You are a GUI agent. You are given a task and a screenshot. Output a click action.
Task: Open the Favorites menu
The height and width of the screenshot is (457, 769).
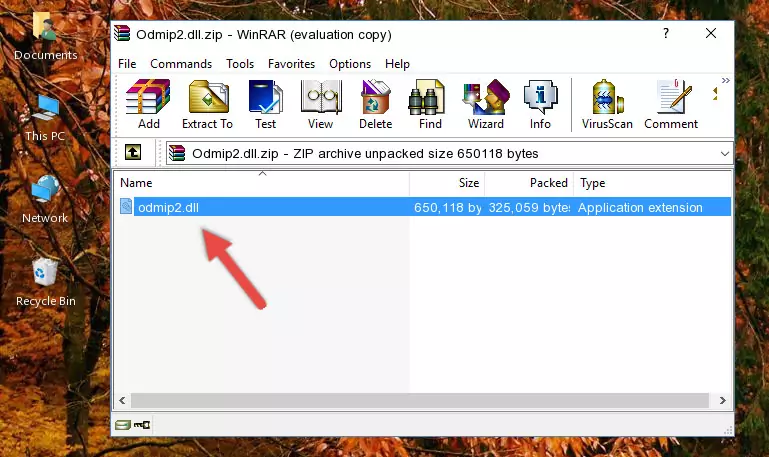click(x=291, y=64)
